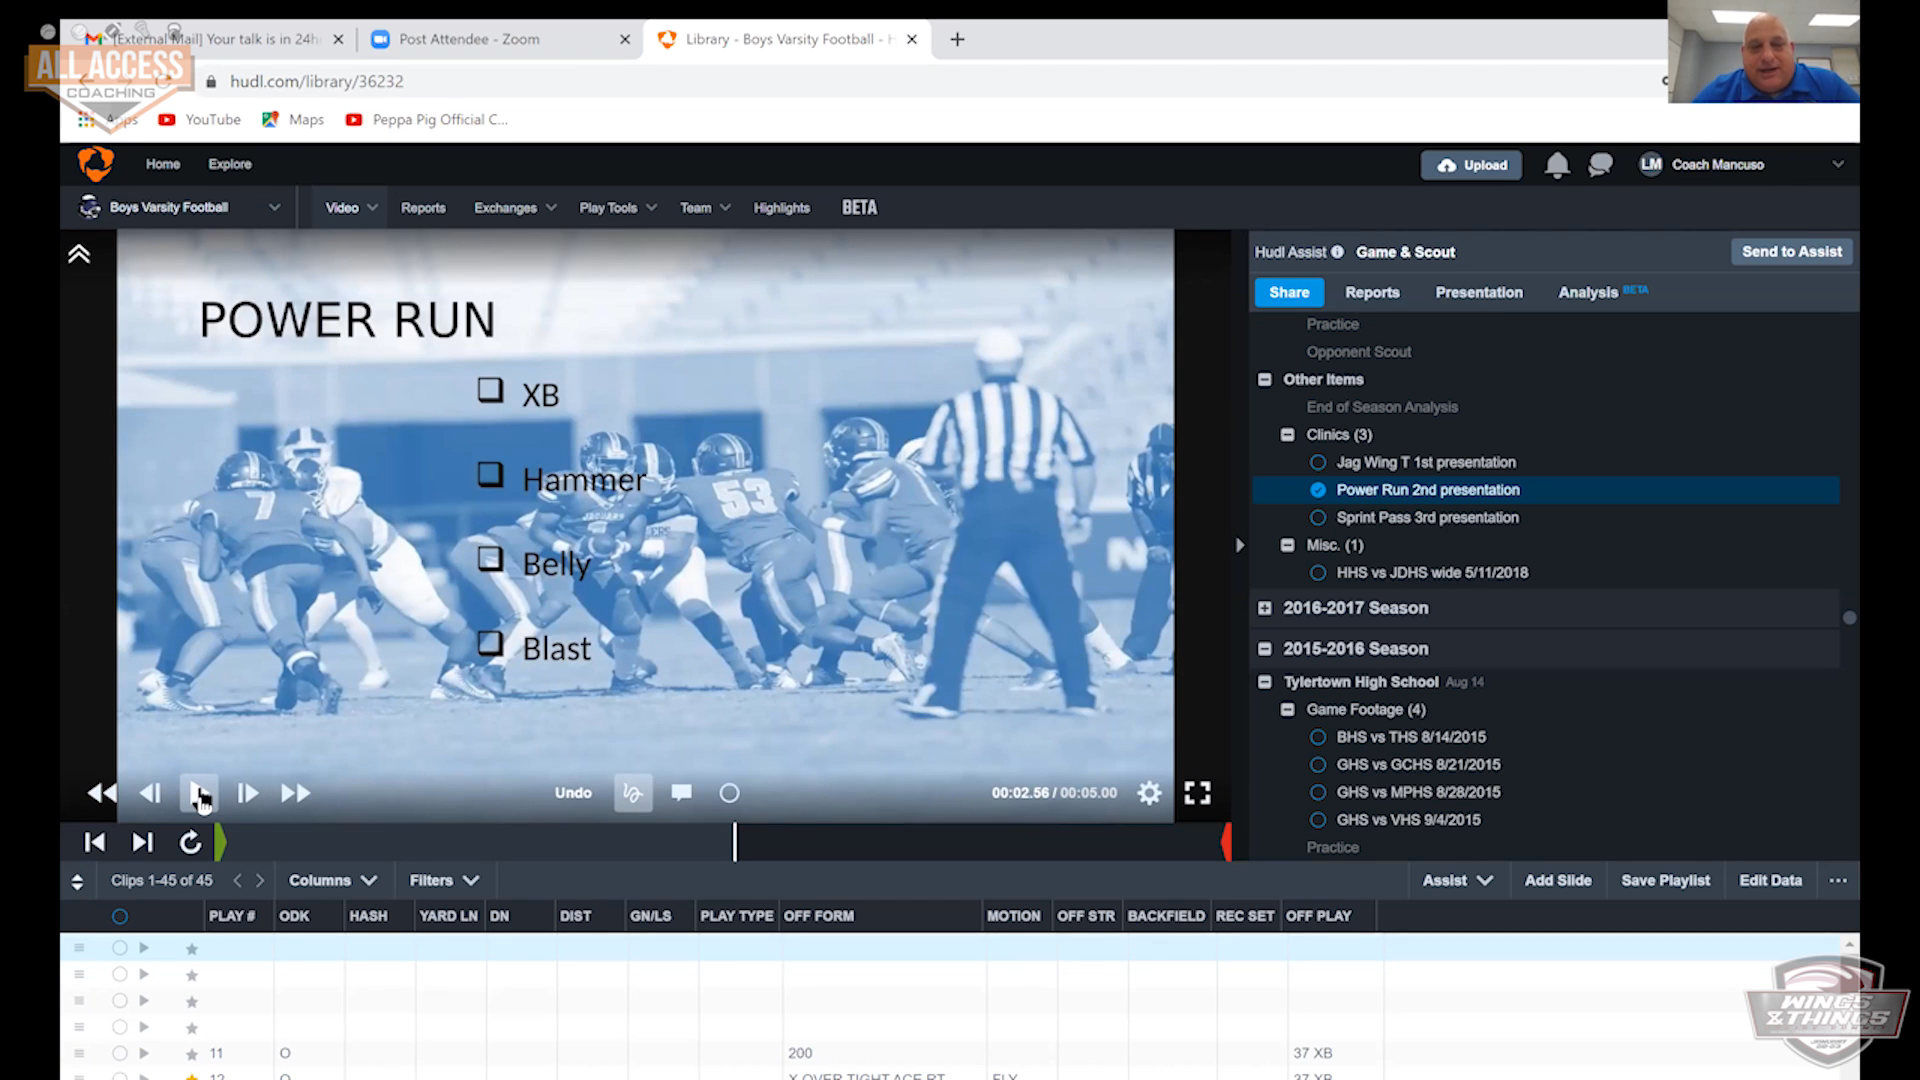Click the red end marker on timeline
The height and width of the screenshot is (1080, 1920).
pyautogui.click(x=1227, y=842)
